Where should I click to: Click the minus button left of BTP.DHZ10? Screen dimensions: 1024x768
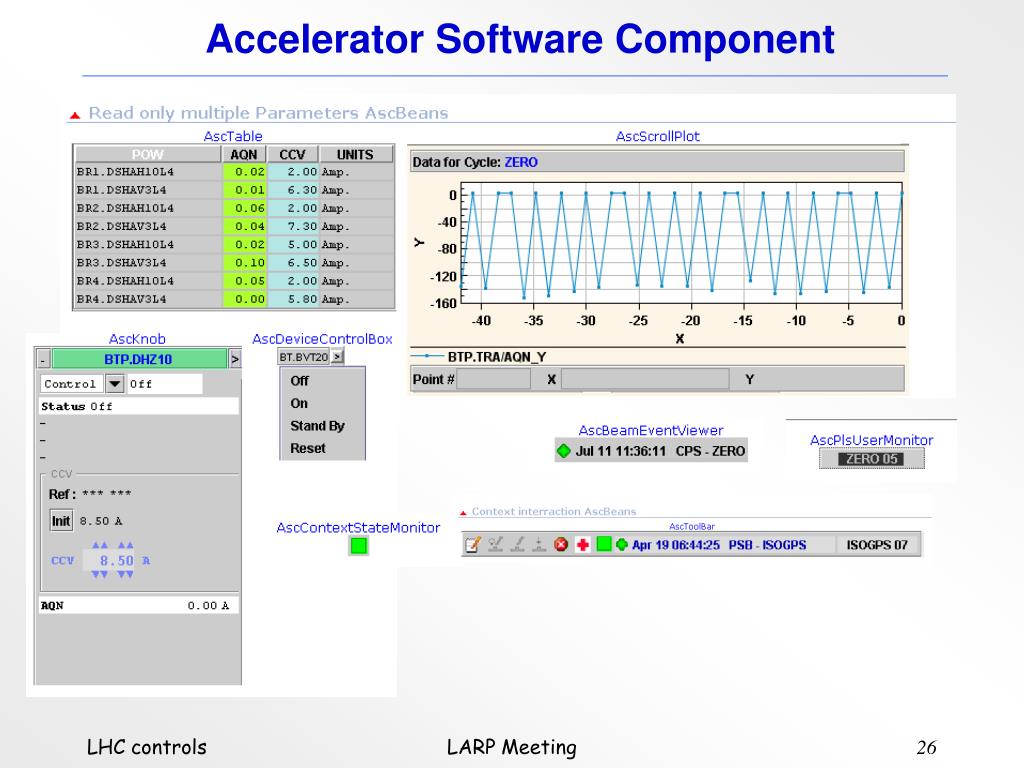(43, 359)
